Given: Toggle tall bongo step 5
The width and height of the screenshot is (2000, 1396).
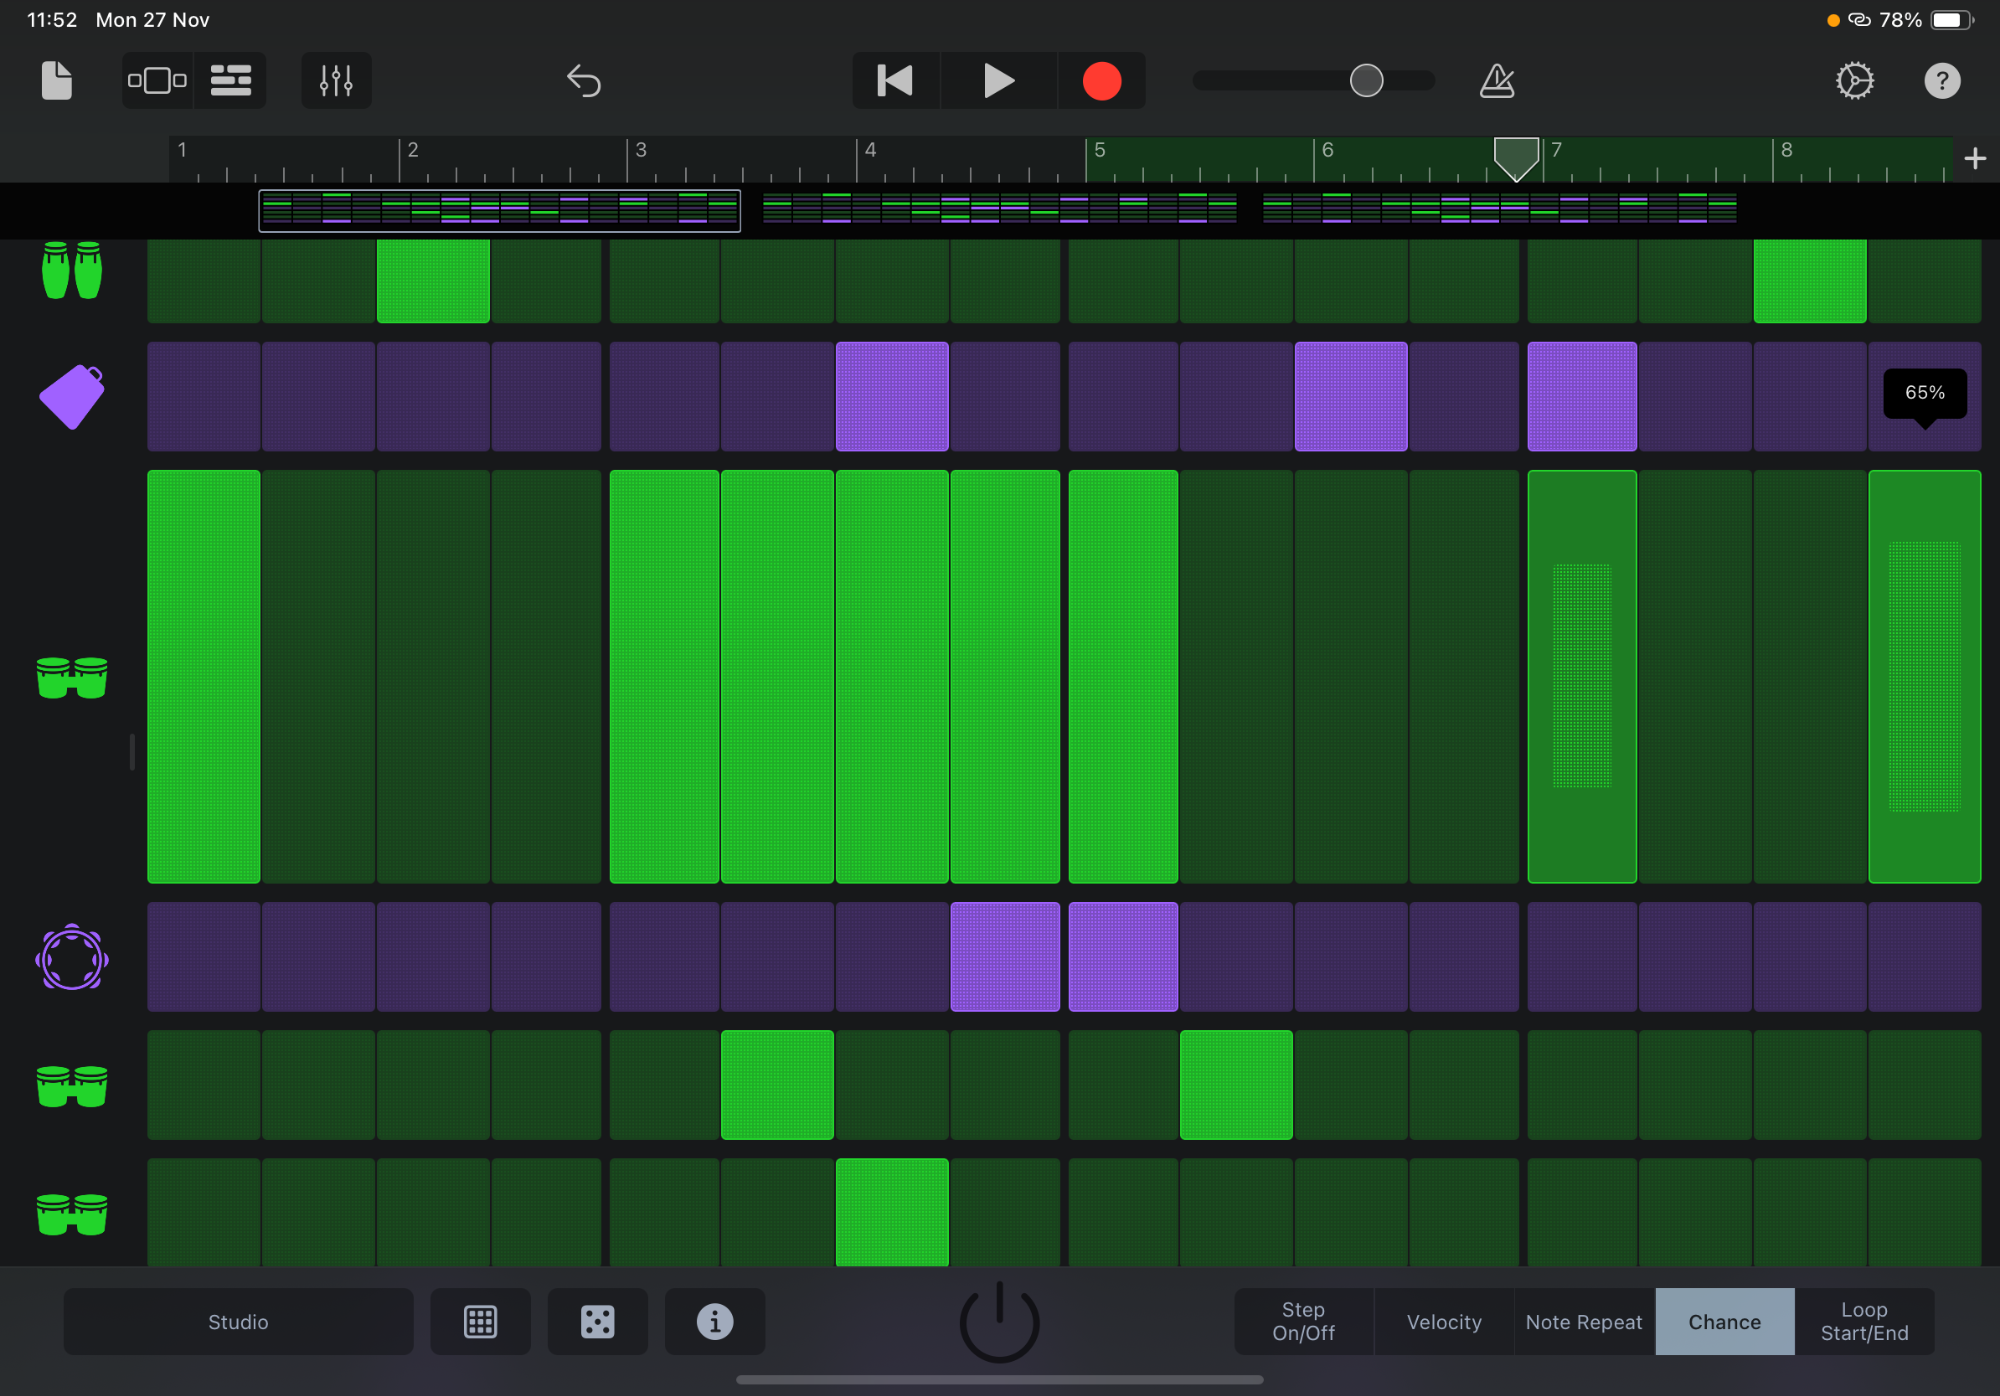Looking at the screenshot, I should [664, 676].
